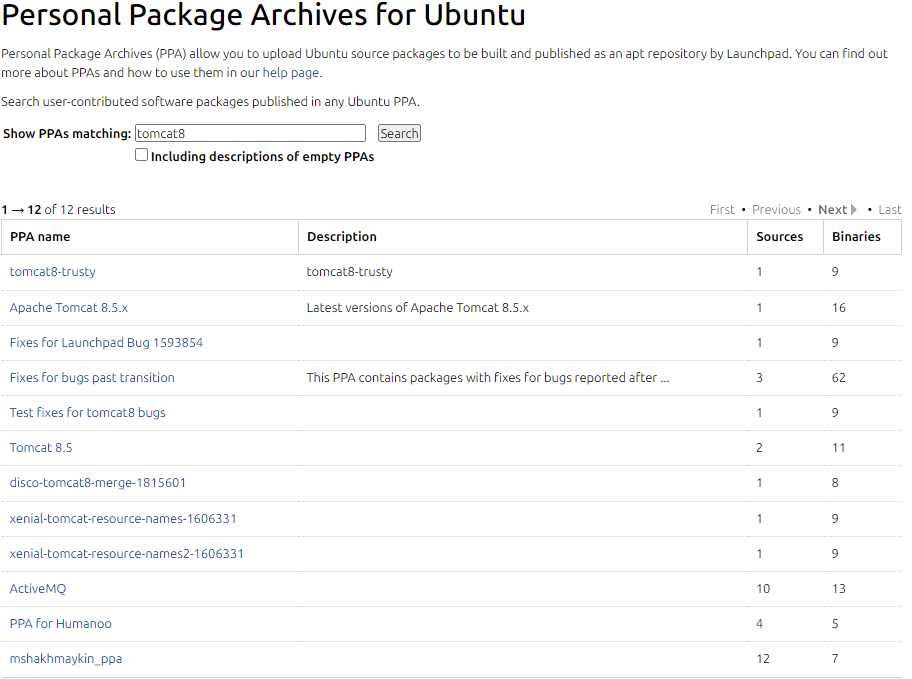Viewport: 912px width, 679px height.
Task: Go to the Last results page
Action: point(890,210)
